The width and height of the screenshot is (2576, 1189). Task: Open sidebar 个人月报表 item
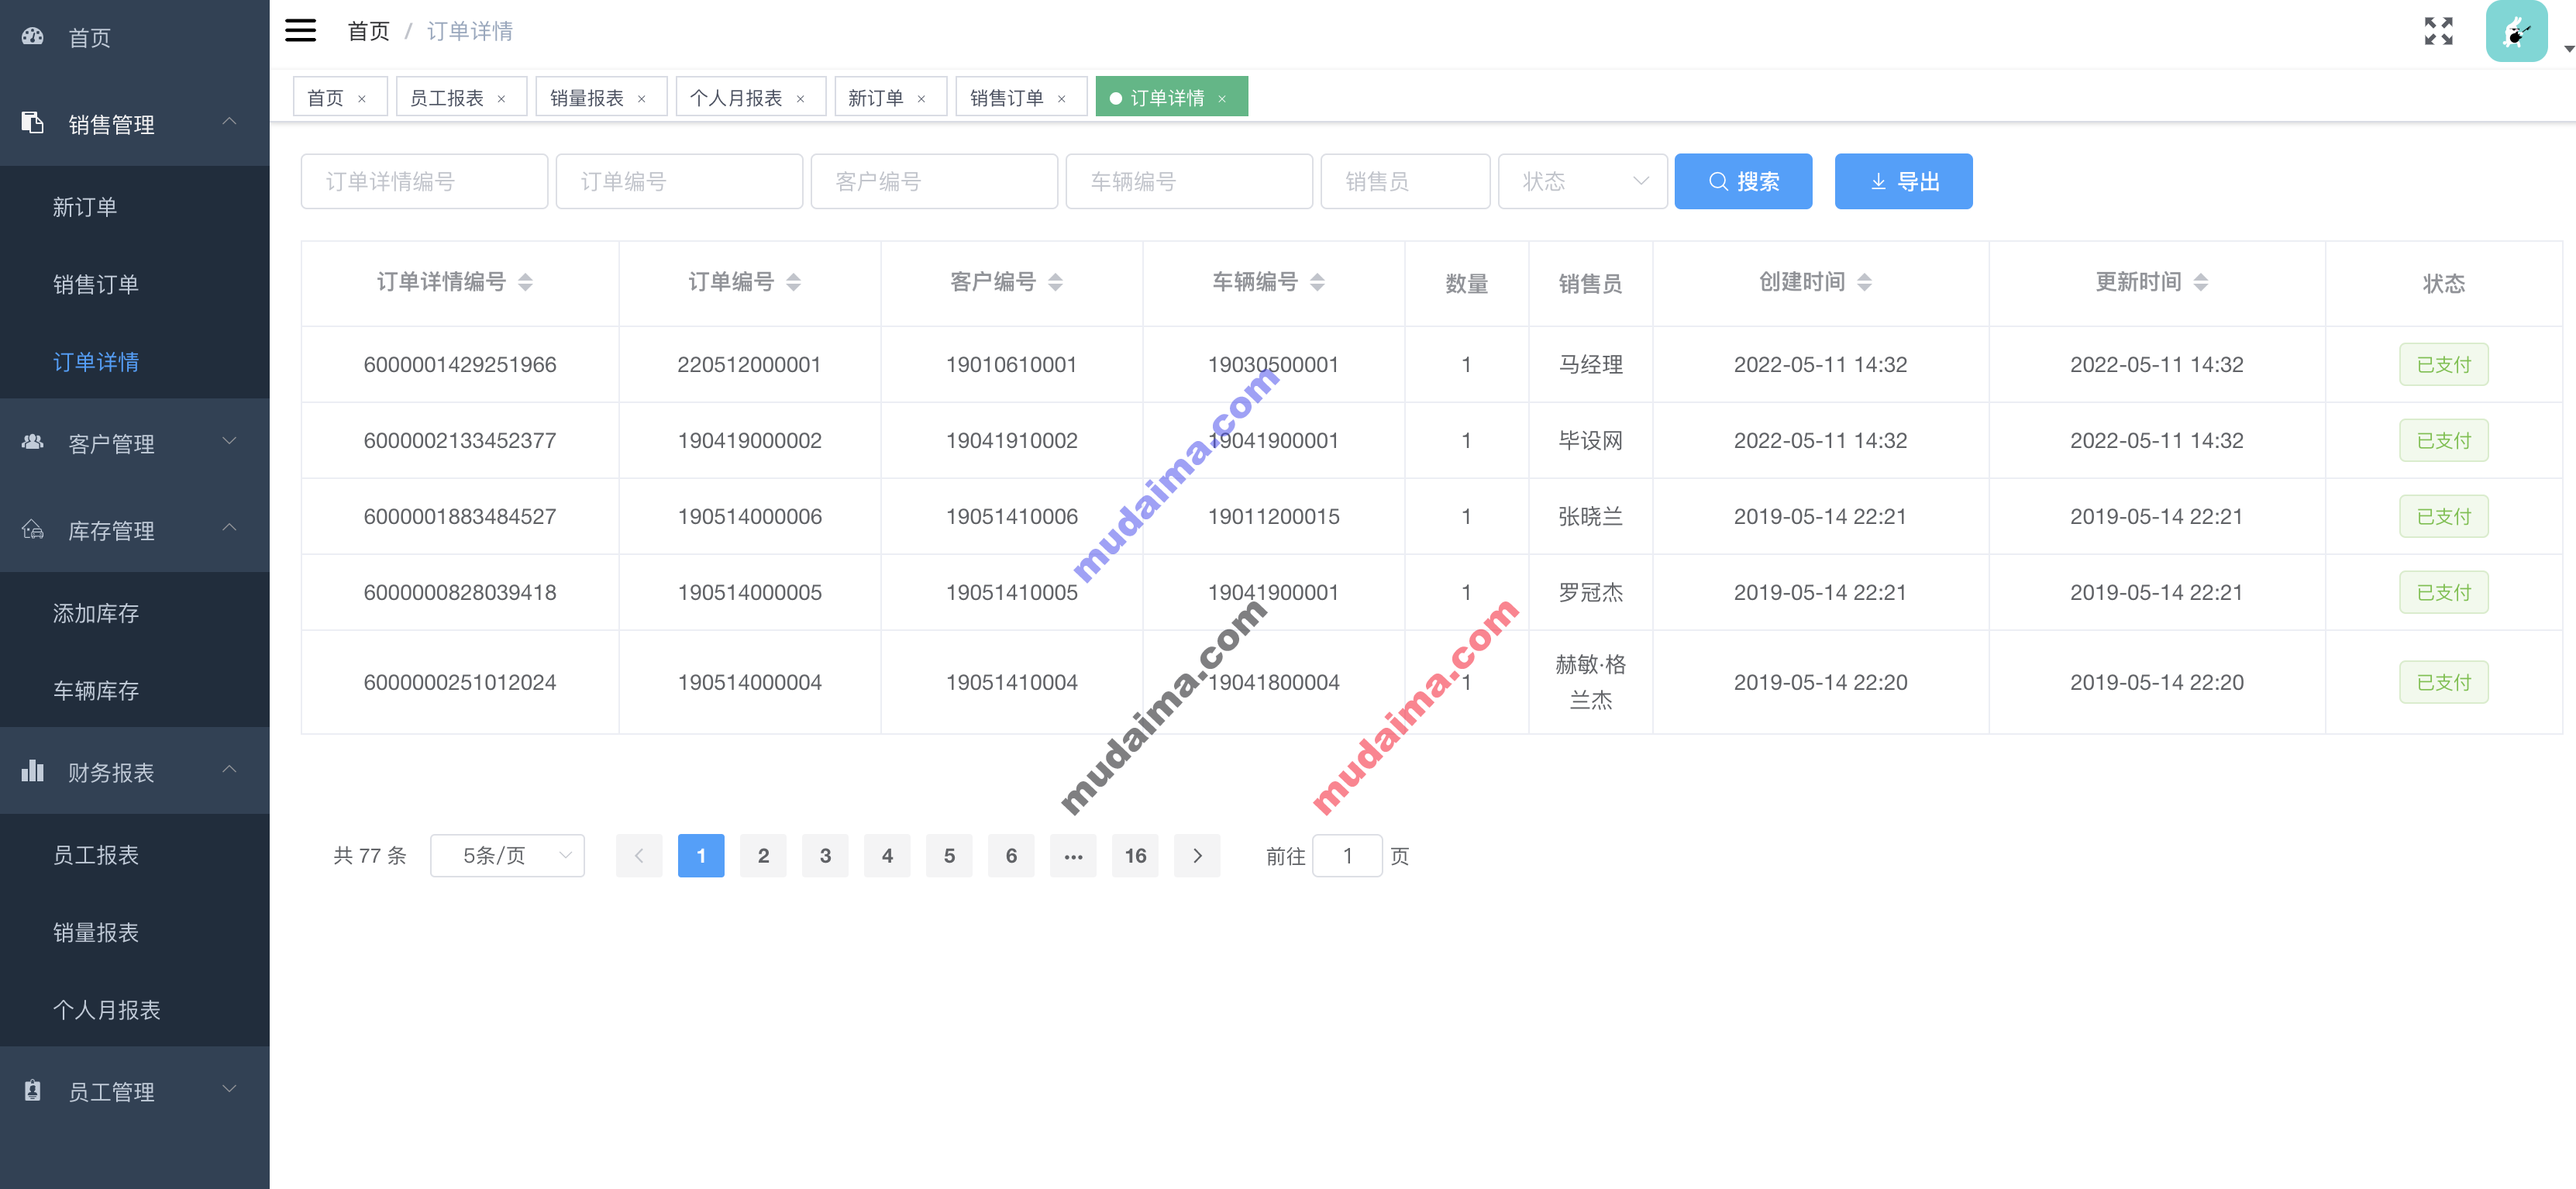134,1009
